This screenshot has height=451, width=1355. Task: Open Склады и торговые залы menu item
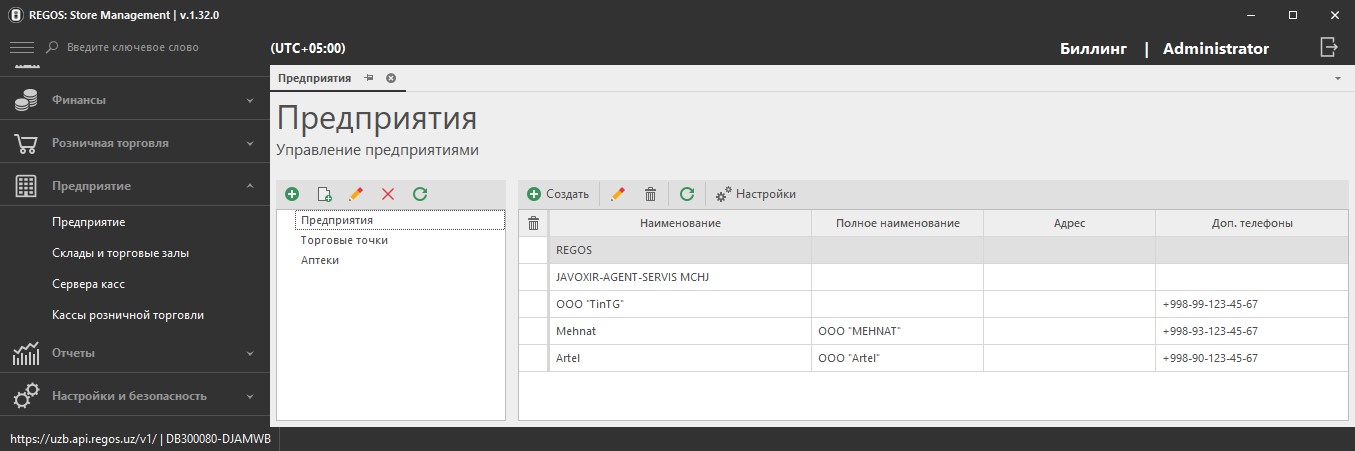click(120, 253)
